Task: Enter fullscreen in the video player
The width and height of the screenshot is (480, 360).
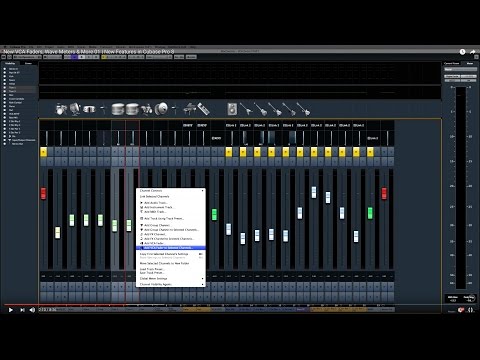Action: click(471, 310)
